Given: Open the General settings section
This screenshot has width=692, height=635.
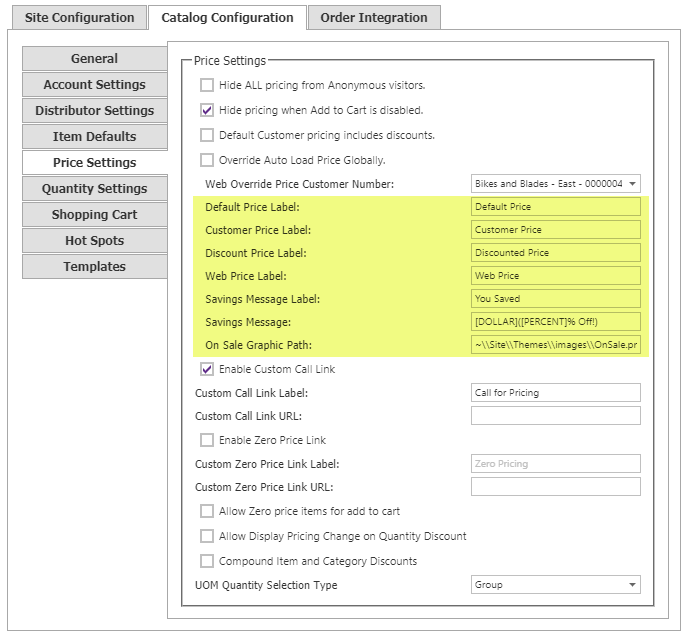Looking at the screenshot, I should click(94, 59).
